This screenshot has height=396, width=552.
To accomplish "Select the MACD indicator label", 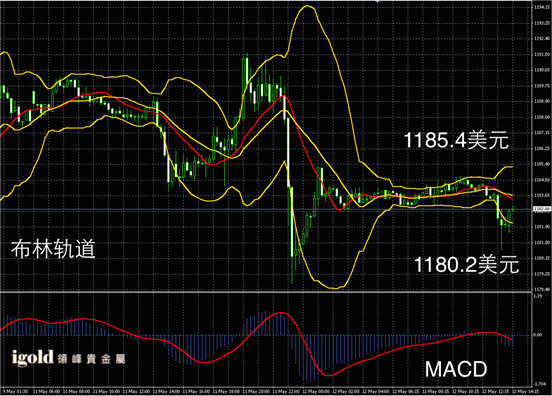I will [x=456, y=369].
